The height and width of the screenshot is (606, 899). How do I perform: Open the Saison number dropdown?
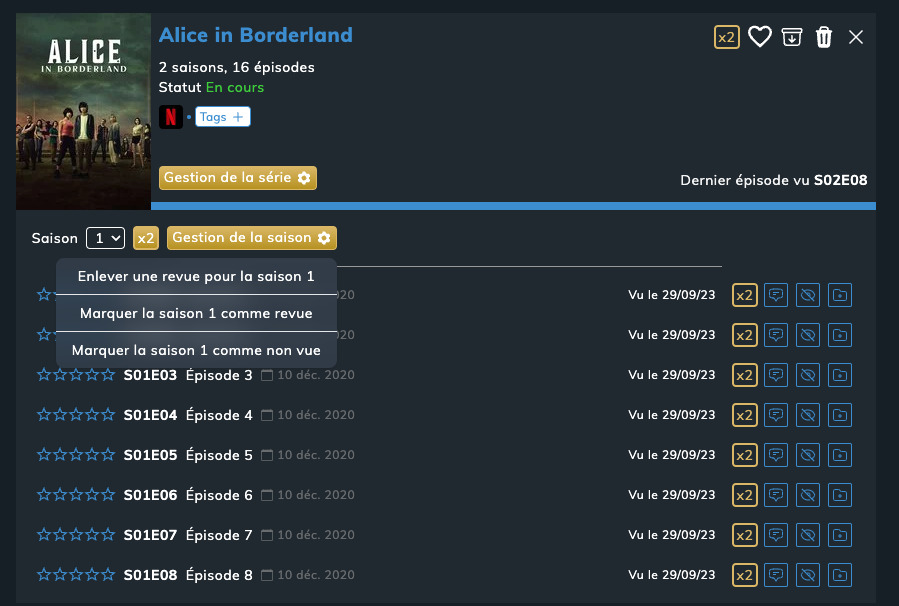(x=105, y=238)
